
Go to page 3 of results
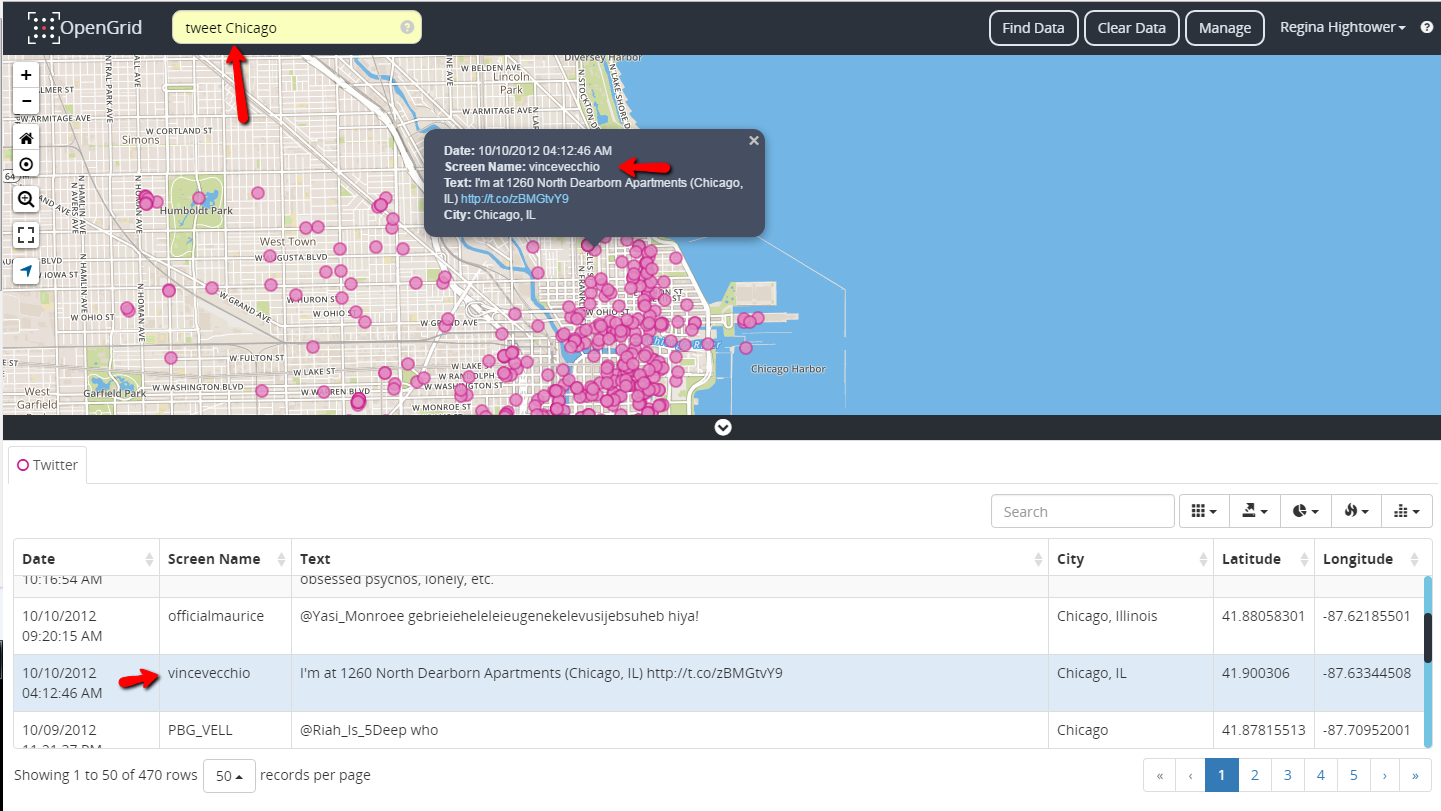(x=1287, y=775)
